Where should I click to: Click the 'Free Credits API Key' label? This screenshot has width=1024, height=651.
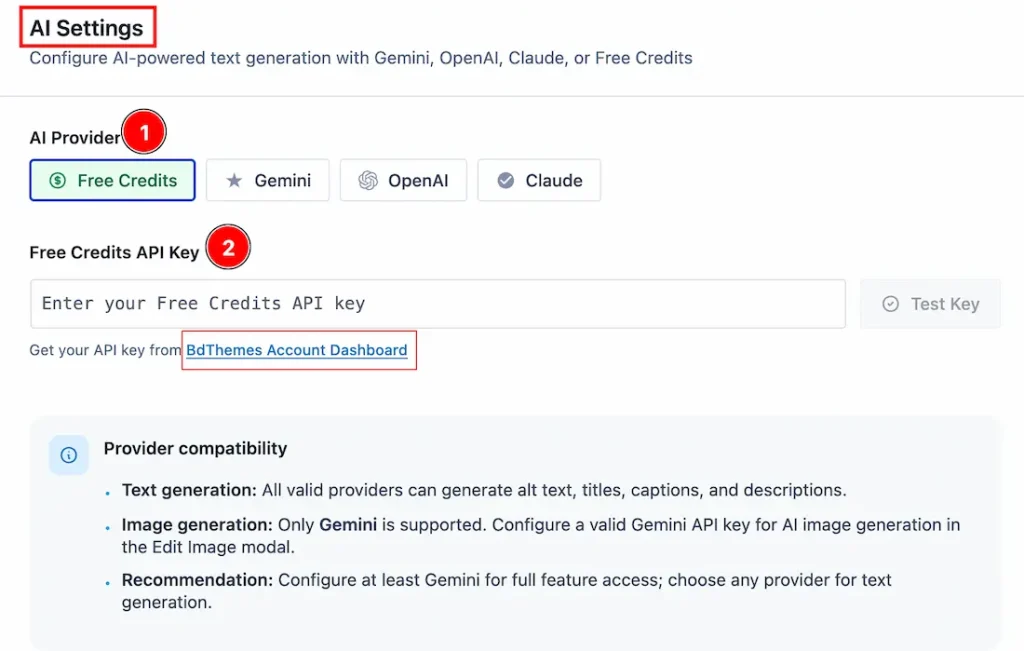(x=114, y=253)
